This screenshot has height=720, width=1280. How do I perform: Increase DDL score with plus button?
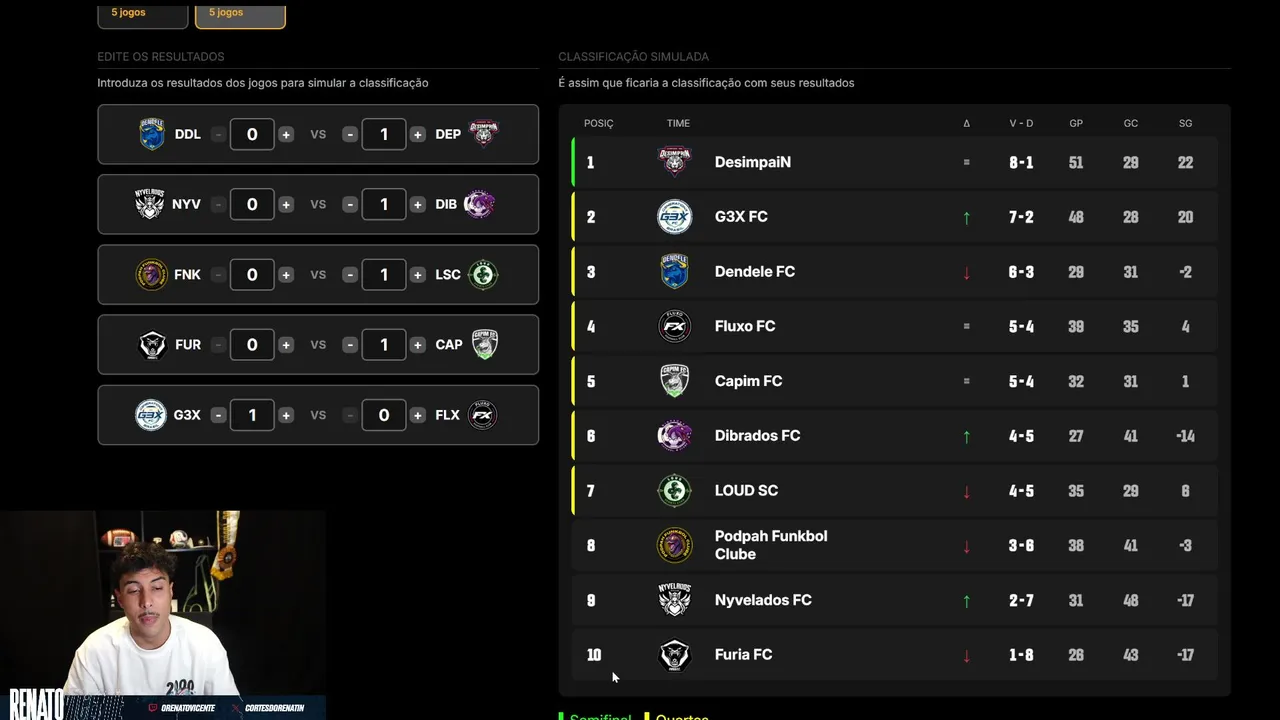click(286, 134)
